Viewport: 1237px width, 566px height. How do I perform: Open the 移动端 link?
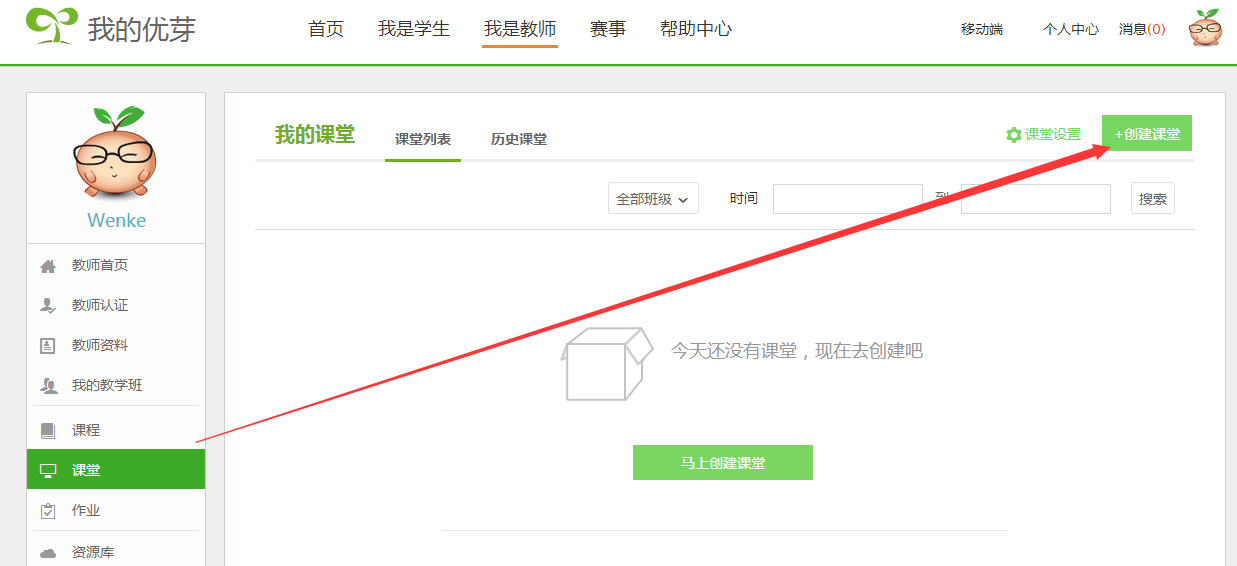tap(982, 30)
